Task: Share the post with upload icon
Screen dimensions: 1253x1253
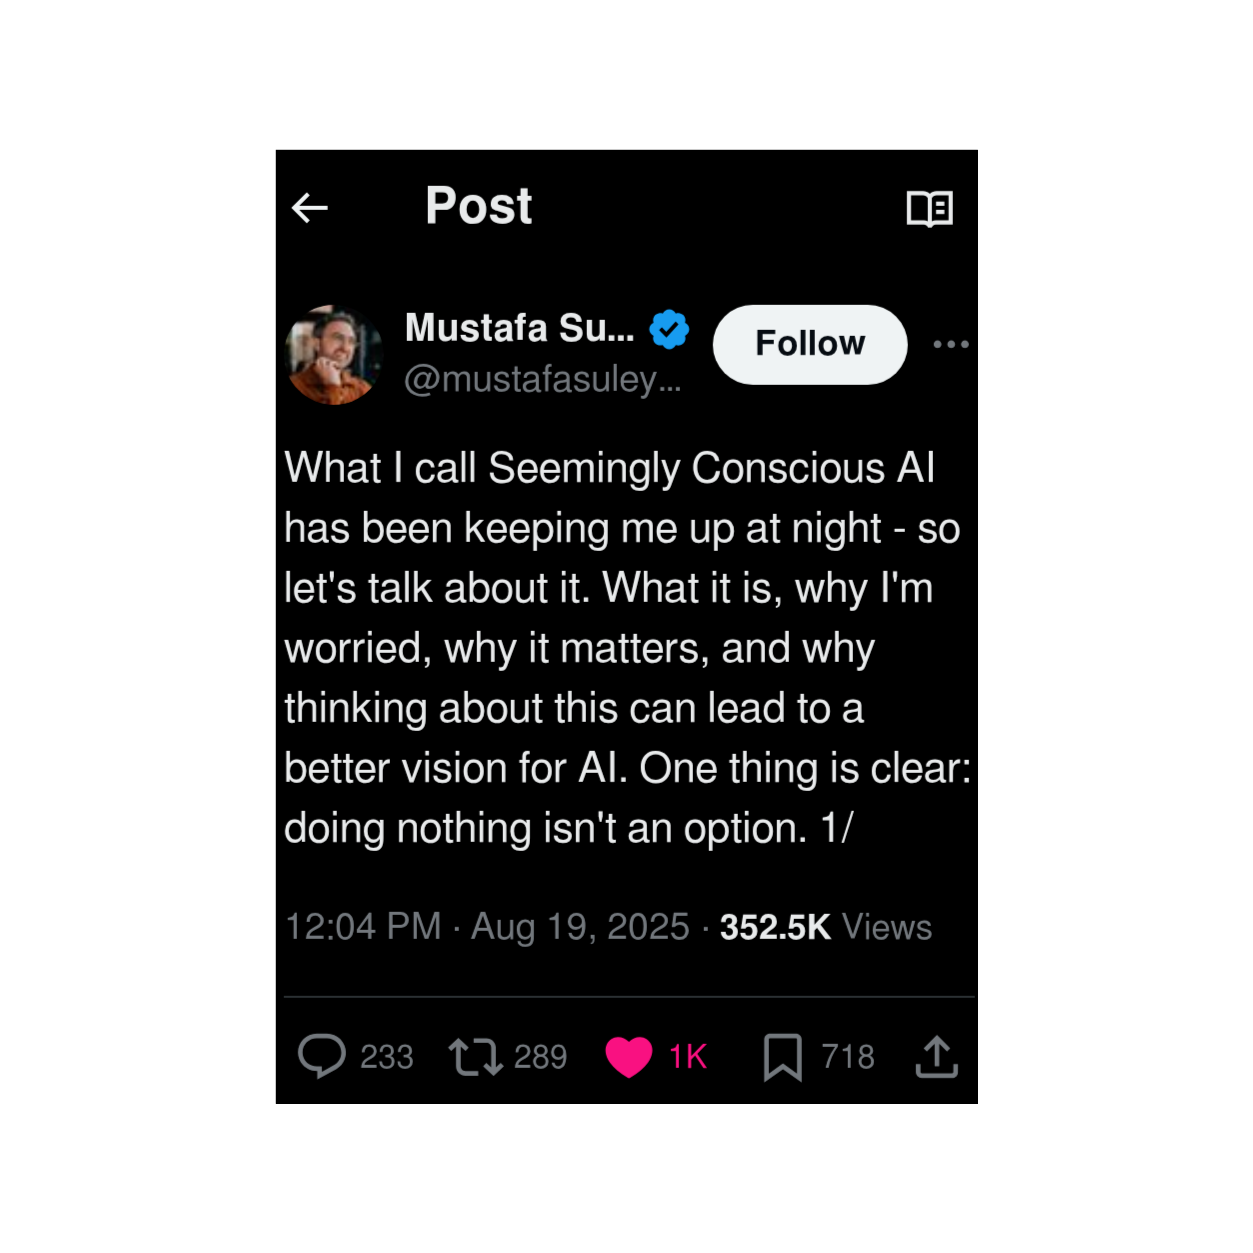Action: [937, 1057]
